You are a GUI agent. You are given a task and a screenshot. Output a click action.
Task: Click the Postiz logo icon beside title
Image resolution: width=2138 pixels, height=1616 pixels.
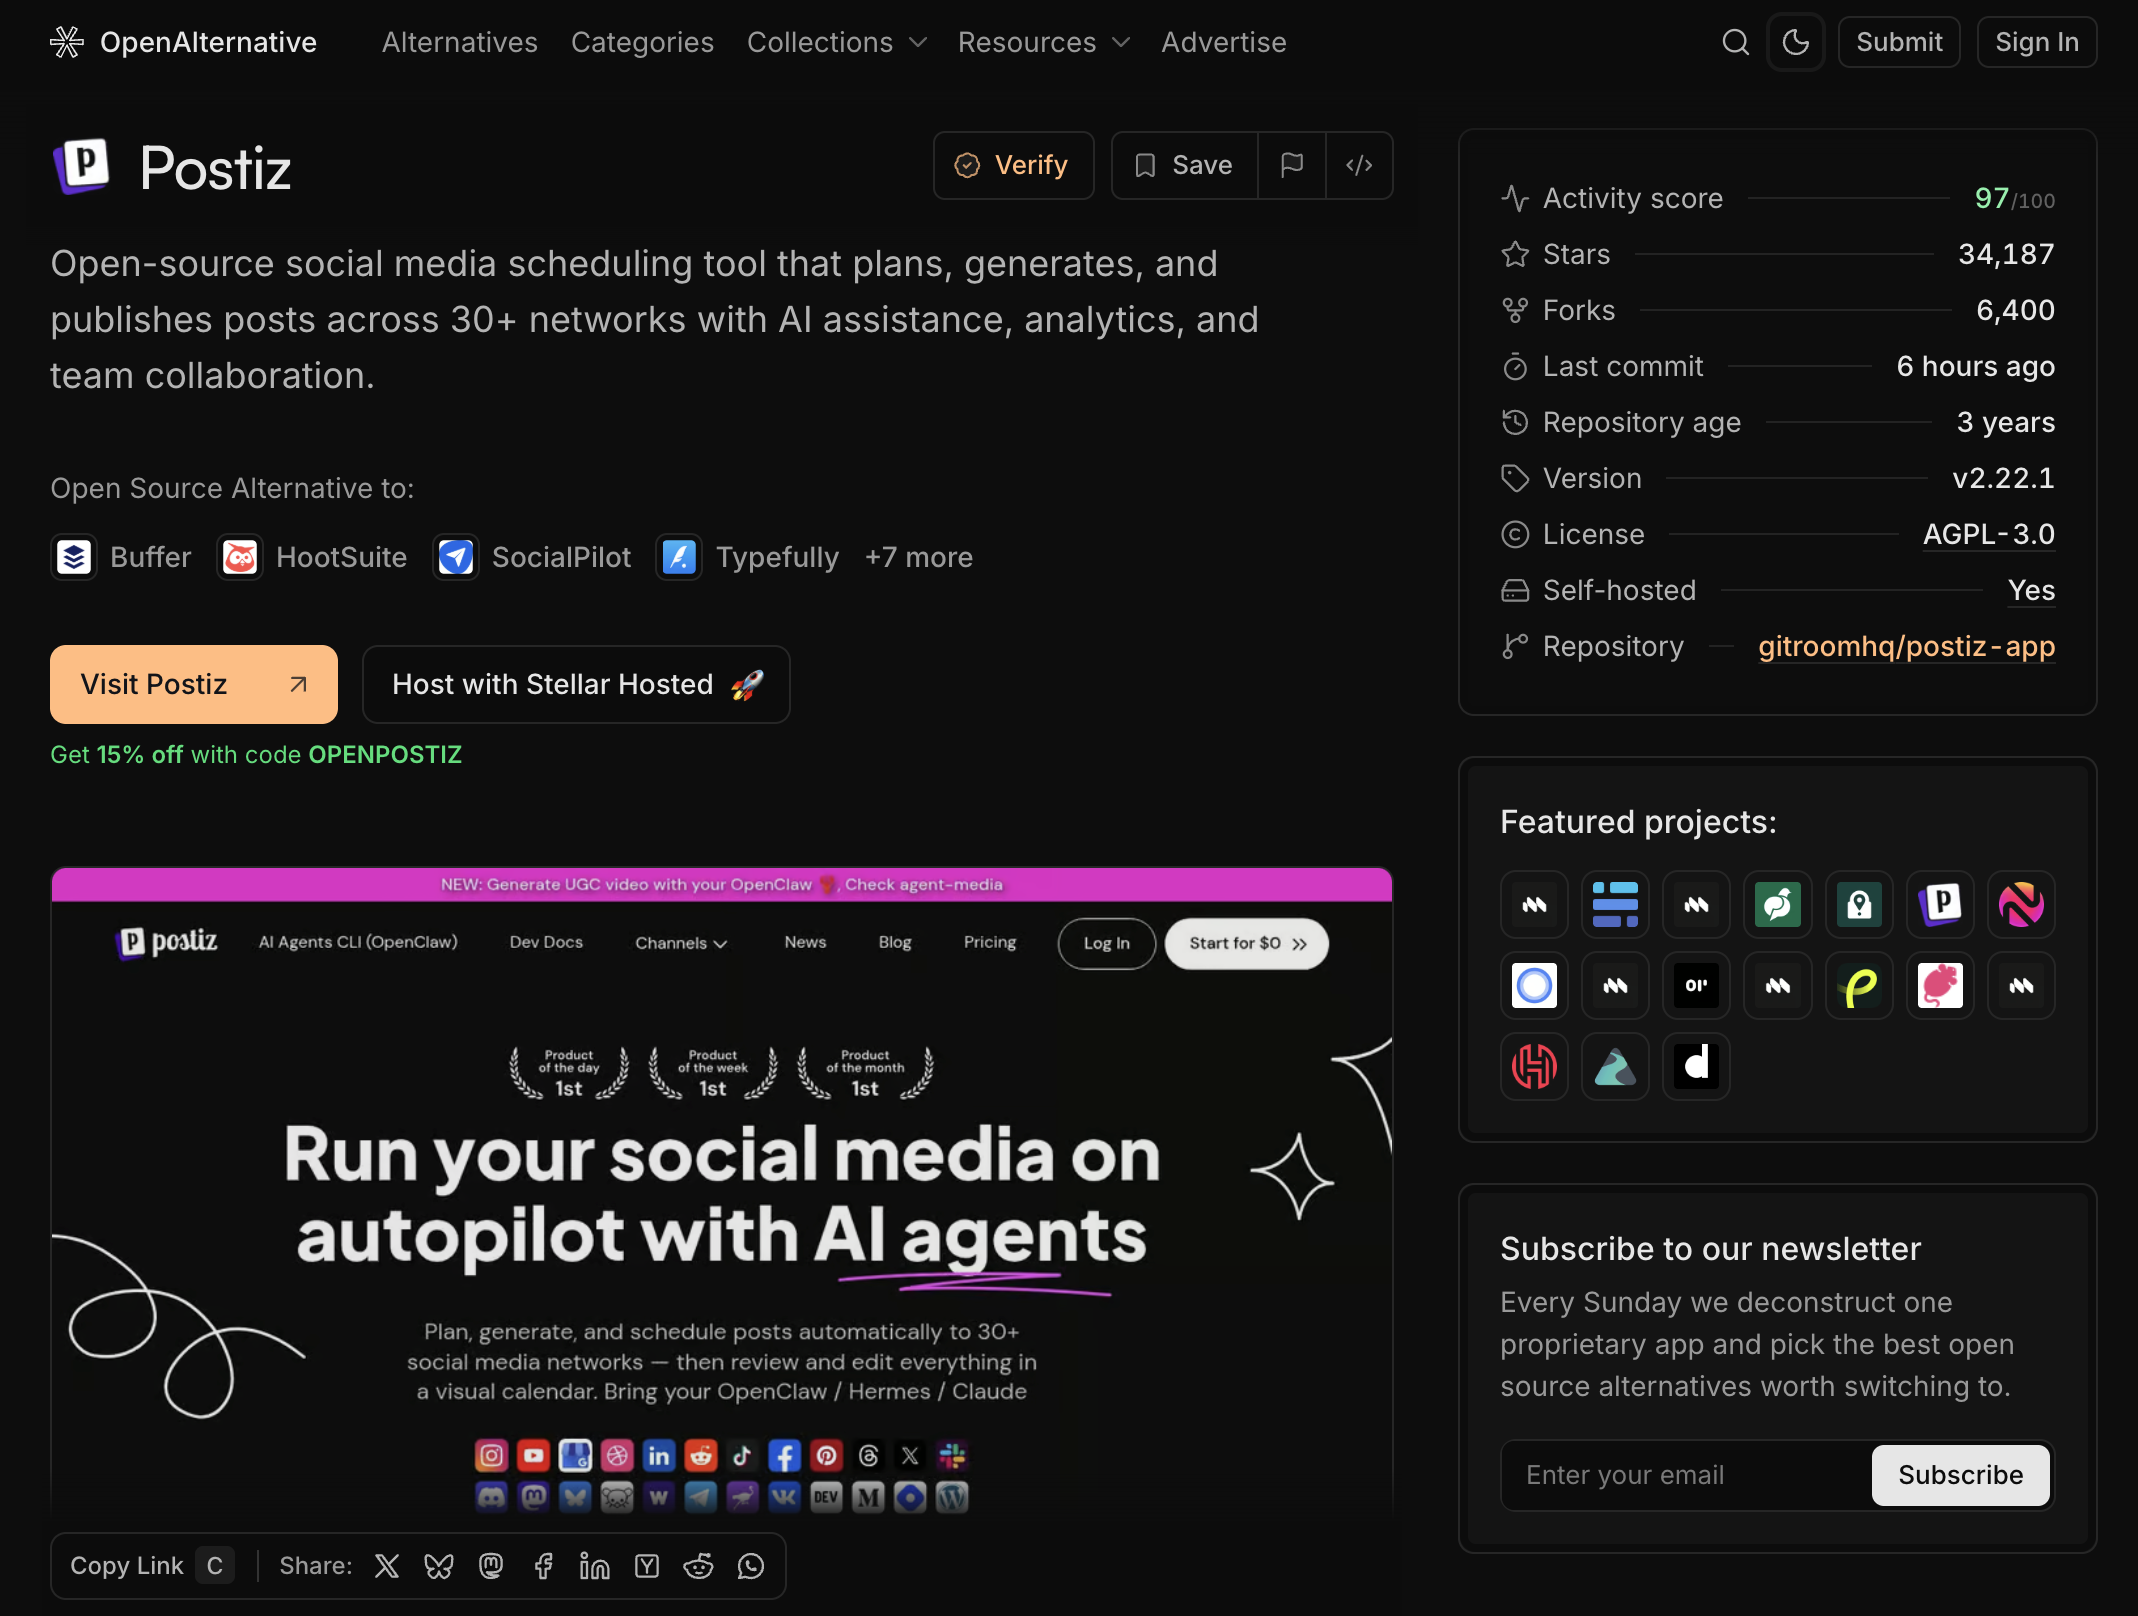point(81,166)
